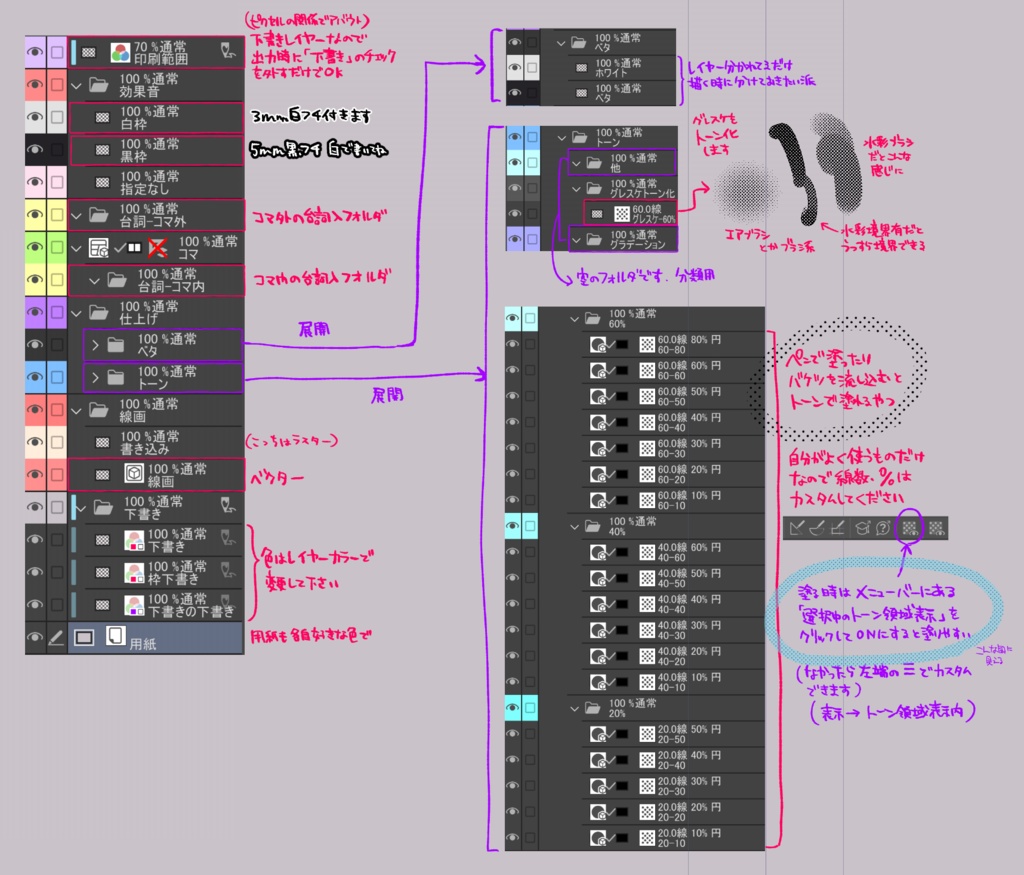The height and width of the screenshot is (875, 1024).
Task: Click the circled show selected tone area icon
Action: click(x=910, y=528)
